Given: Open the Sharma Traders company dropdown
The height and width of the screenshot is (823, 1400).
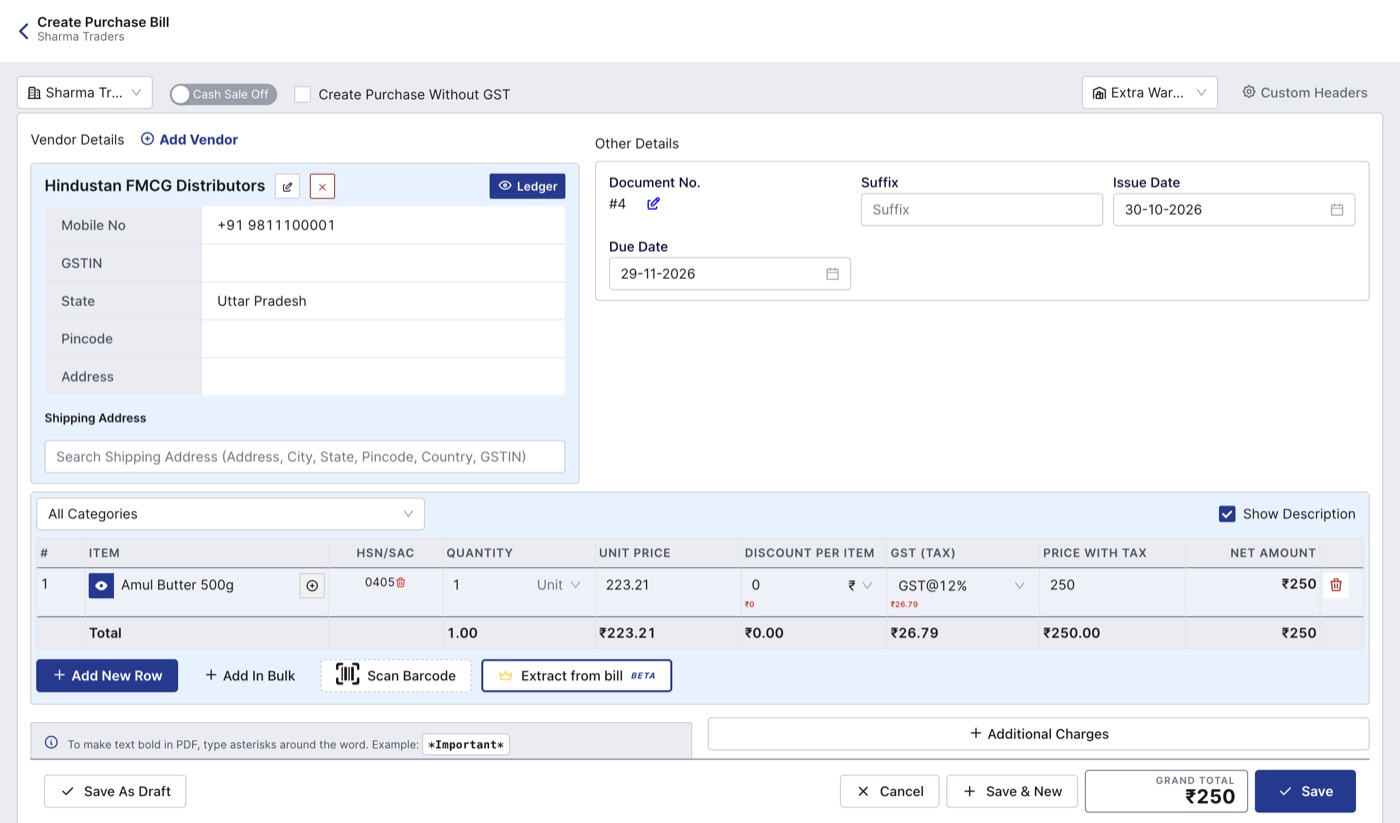Looking at the screenshot, I should pos(85,93).
